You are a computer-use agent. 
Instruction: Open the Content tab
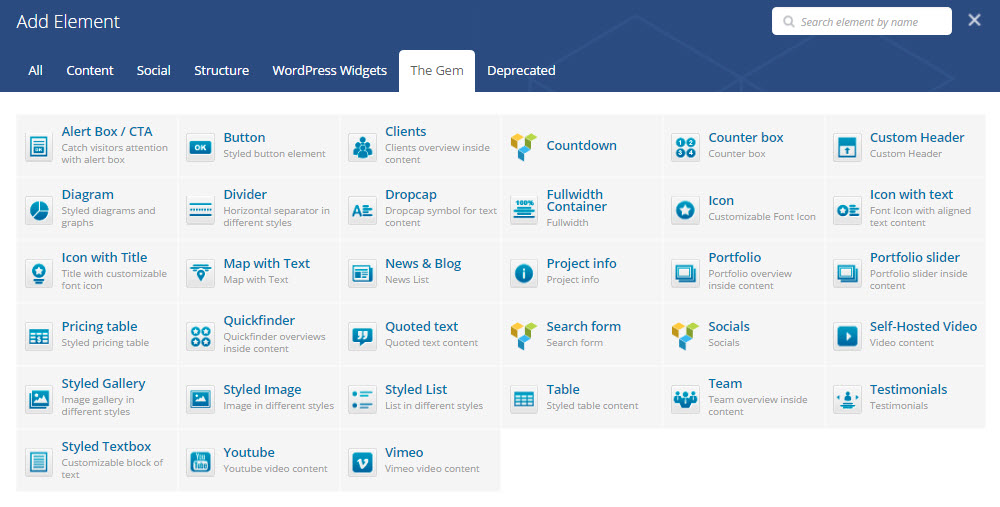pyautogui.click(x=90, y=71)
